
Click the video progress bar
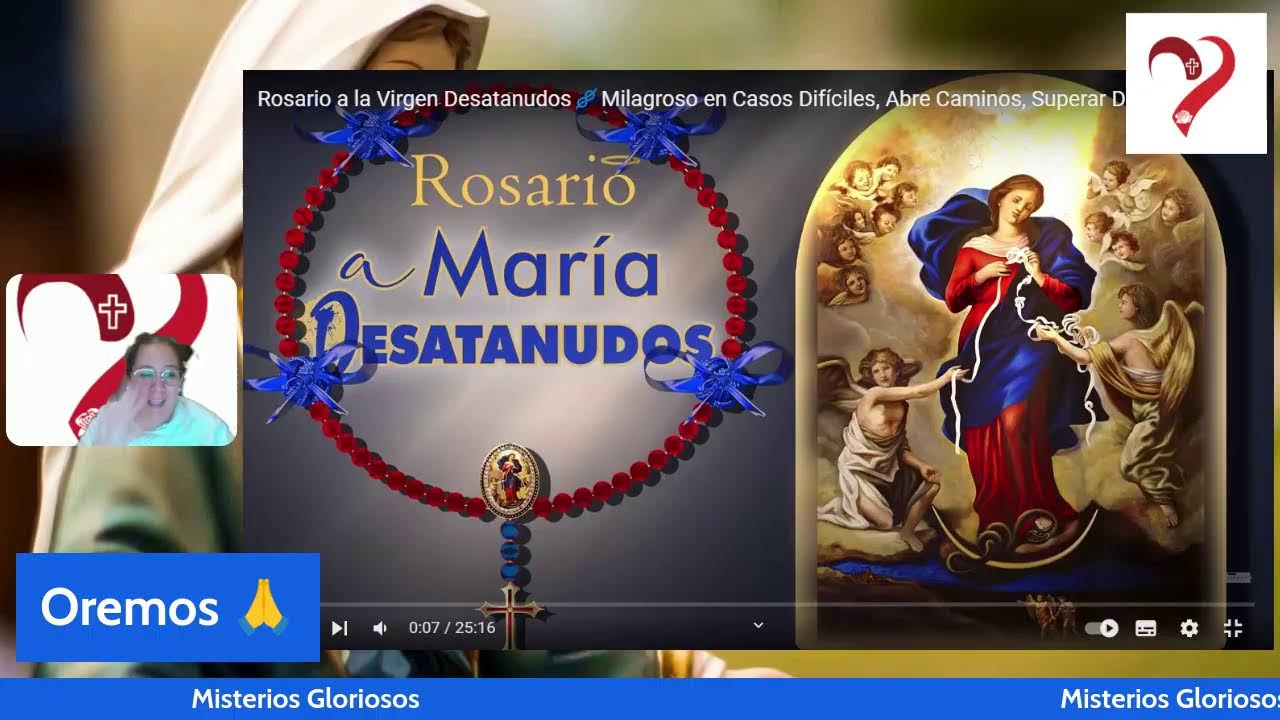tap(787, 604)
